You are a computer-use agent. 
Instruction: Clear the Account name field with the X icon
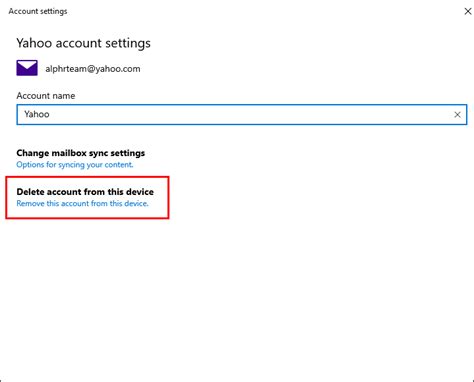[x=457, y=115]
